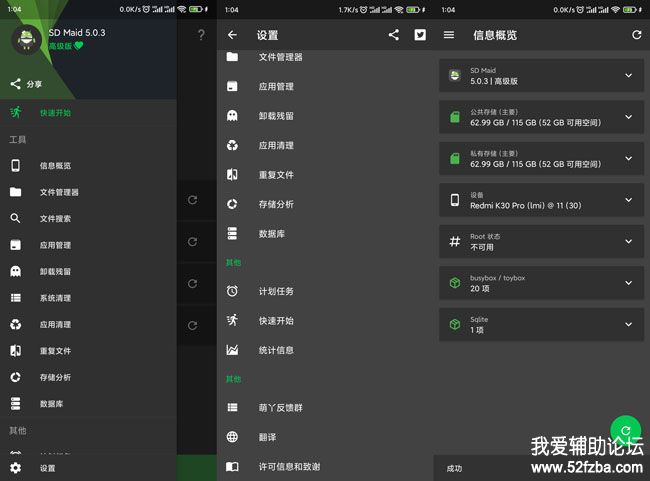Tap the refresh icon in 信息概览 header
The width and height of the screenshot is (650, 481).
point(636,35)
